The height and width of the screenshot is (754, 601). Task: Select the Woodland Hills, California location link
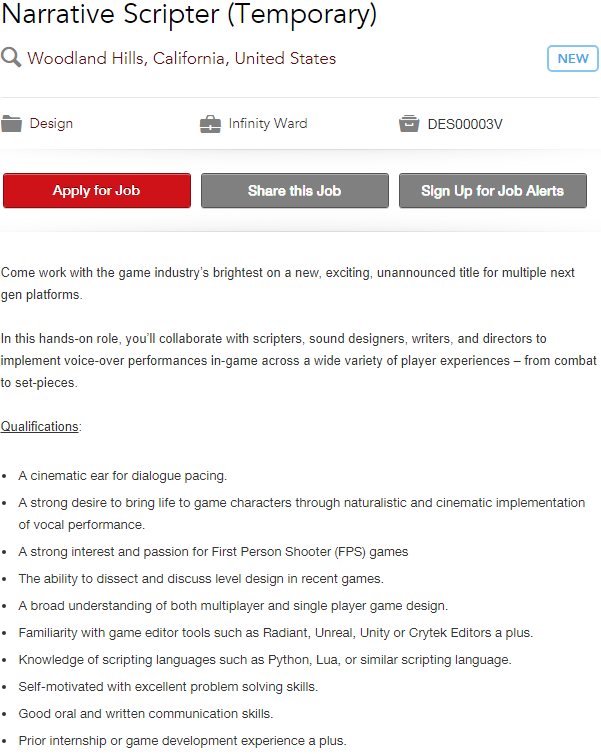click(x=181, y=58)
